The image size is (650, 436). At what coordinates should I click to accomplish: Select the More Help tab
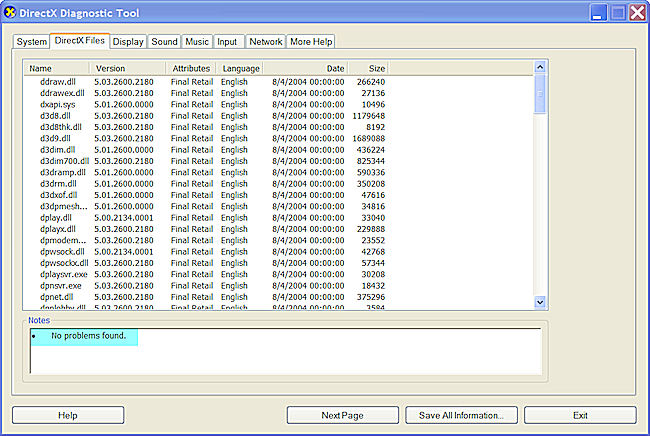point(311,42)
